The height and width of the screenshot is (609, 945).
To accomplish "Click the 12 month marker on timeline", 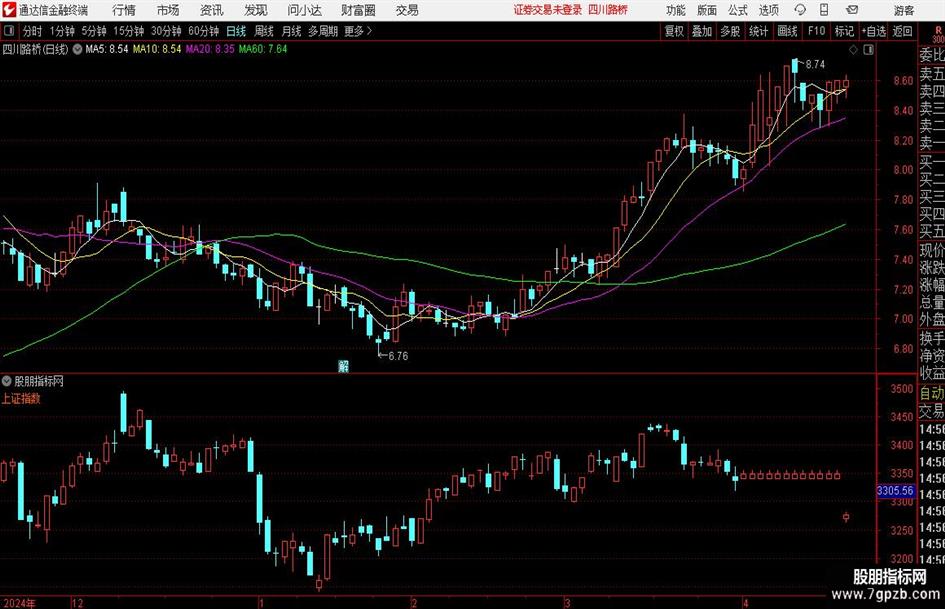I will [77, 603].
